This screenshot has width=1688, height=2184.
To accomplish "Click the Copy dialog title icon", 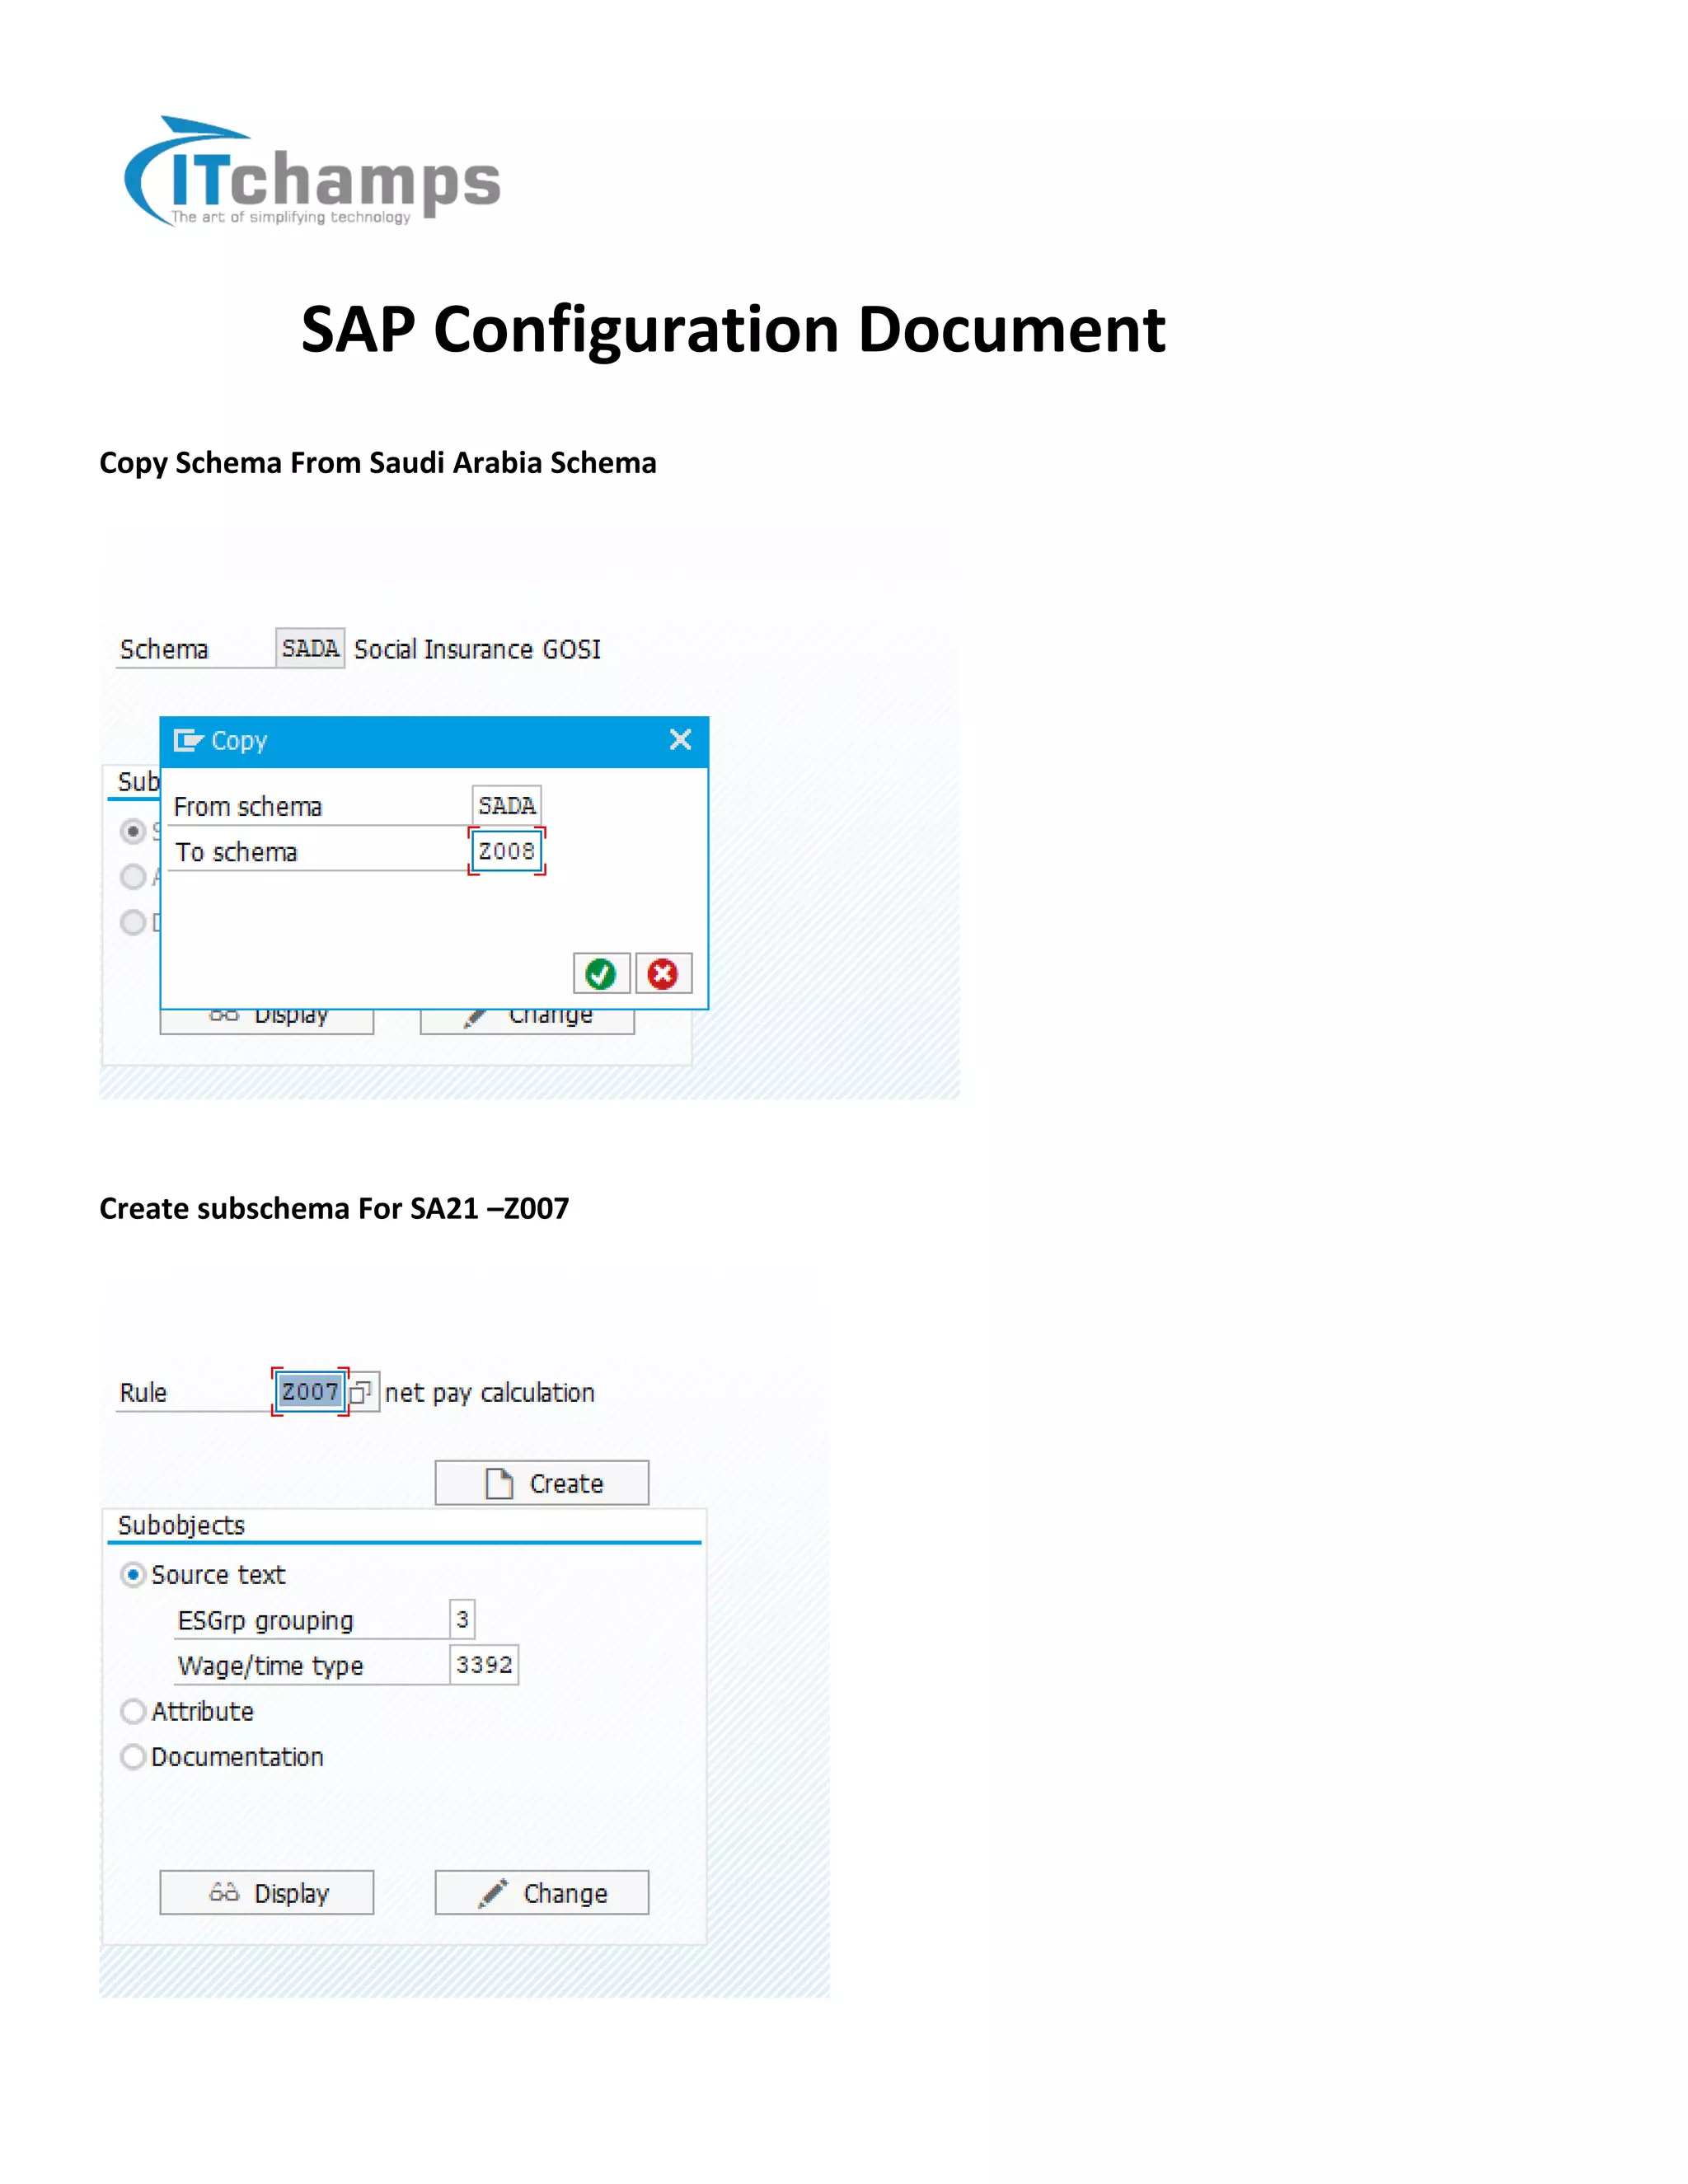I will [187, 741].
